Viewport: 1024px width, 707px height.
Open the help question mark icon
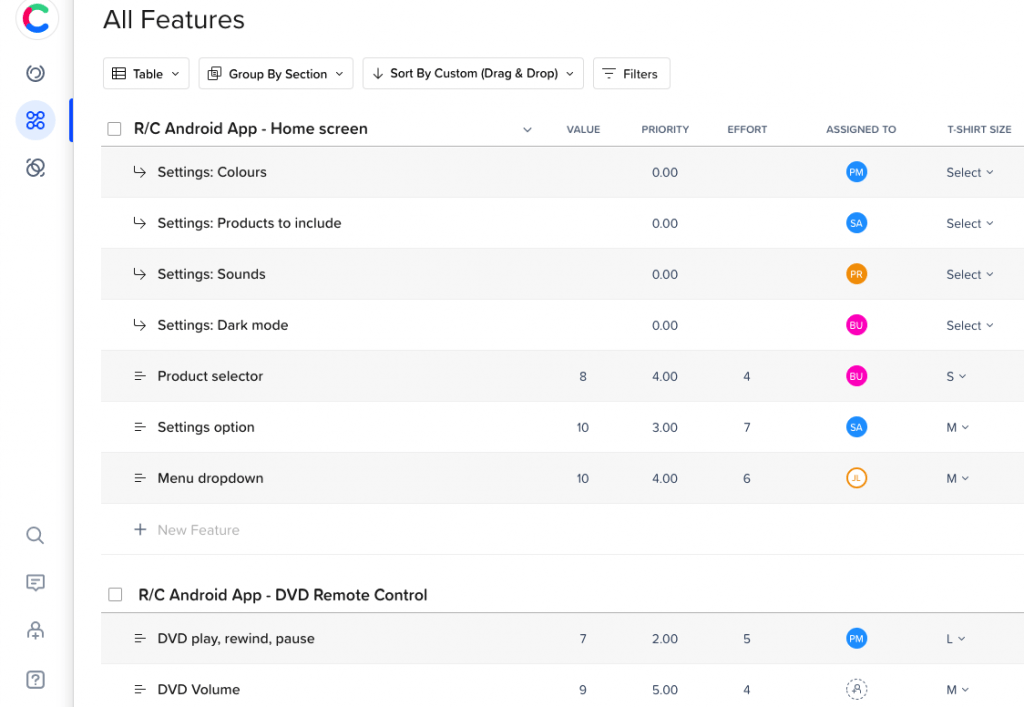35,680
